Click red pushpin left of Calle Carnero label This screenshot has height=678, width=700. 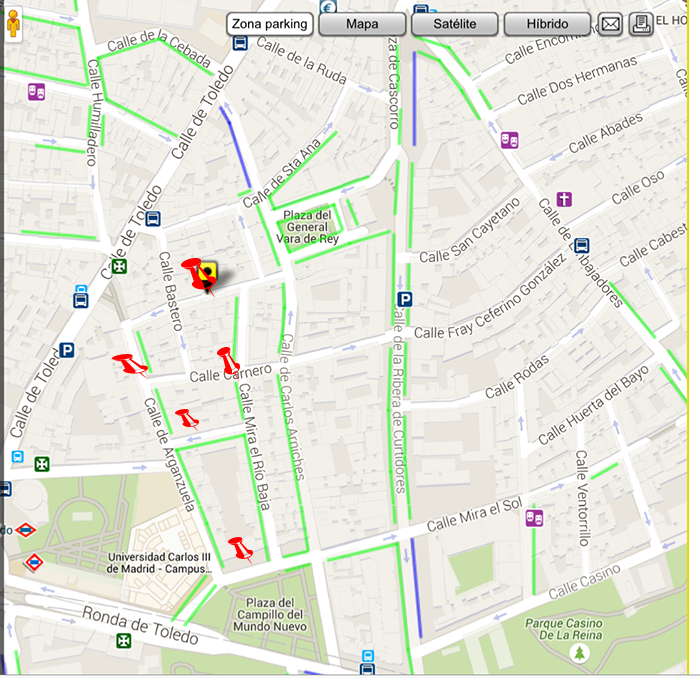pos(130,365)
